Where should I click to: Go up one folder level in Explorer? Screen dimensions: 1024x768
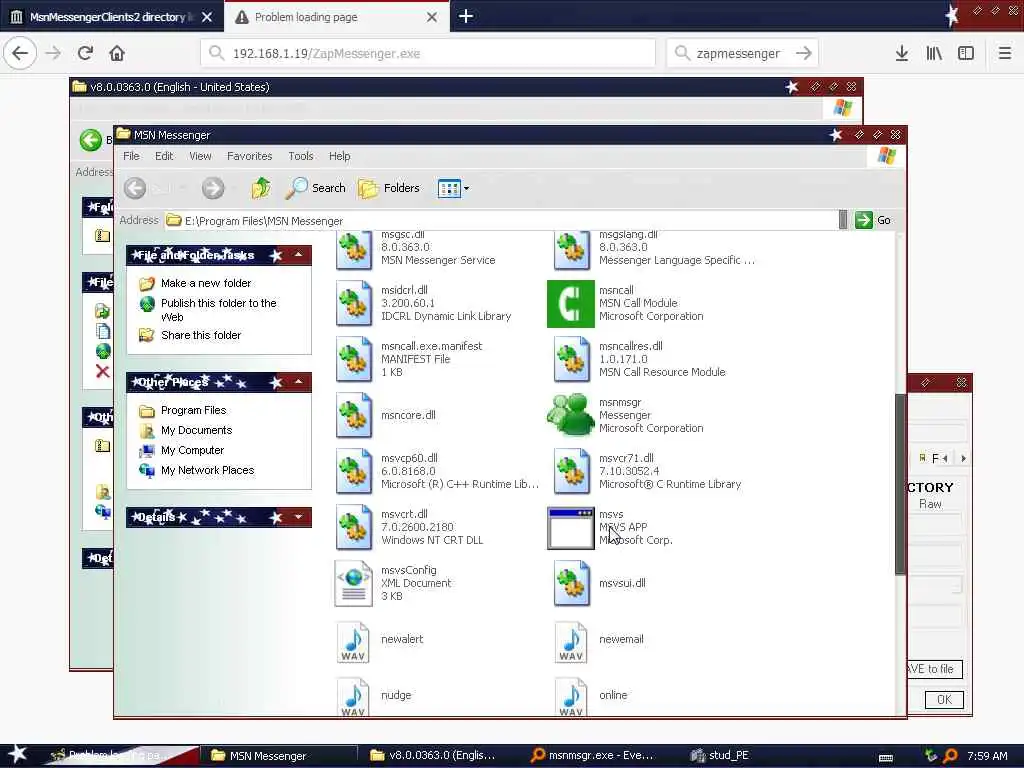click(x=261, y=188)
